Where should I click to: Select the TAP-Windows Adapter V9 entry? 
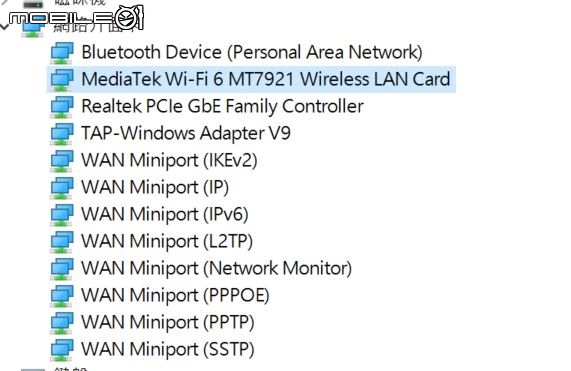pyautogui.click(x=186, y=133)
